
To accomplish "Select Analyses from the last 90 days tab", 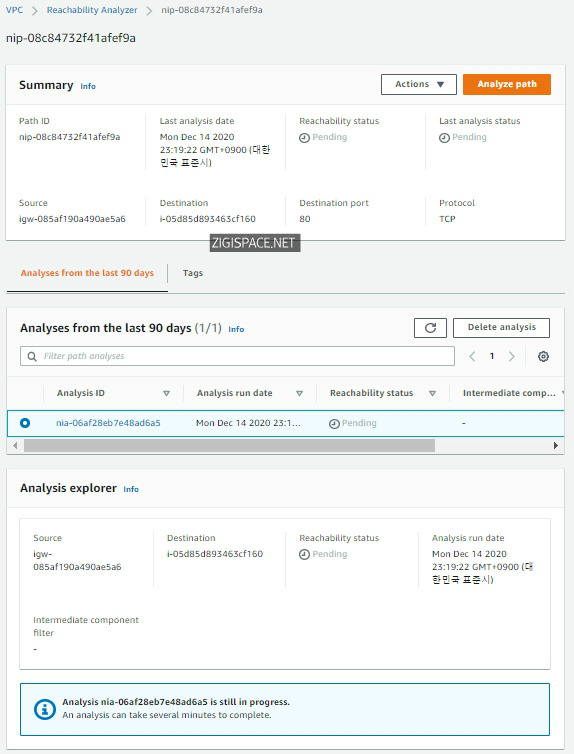I will (x=87, y=273).
